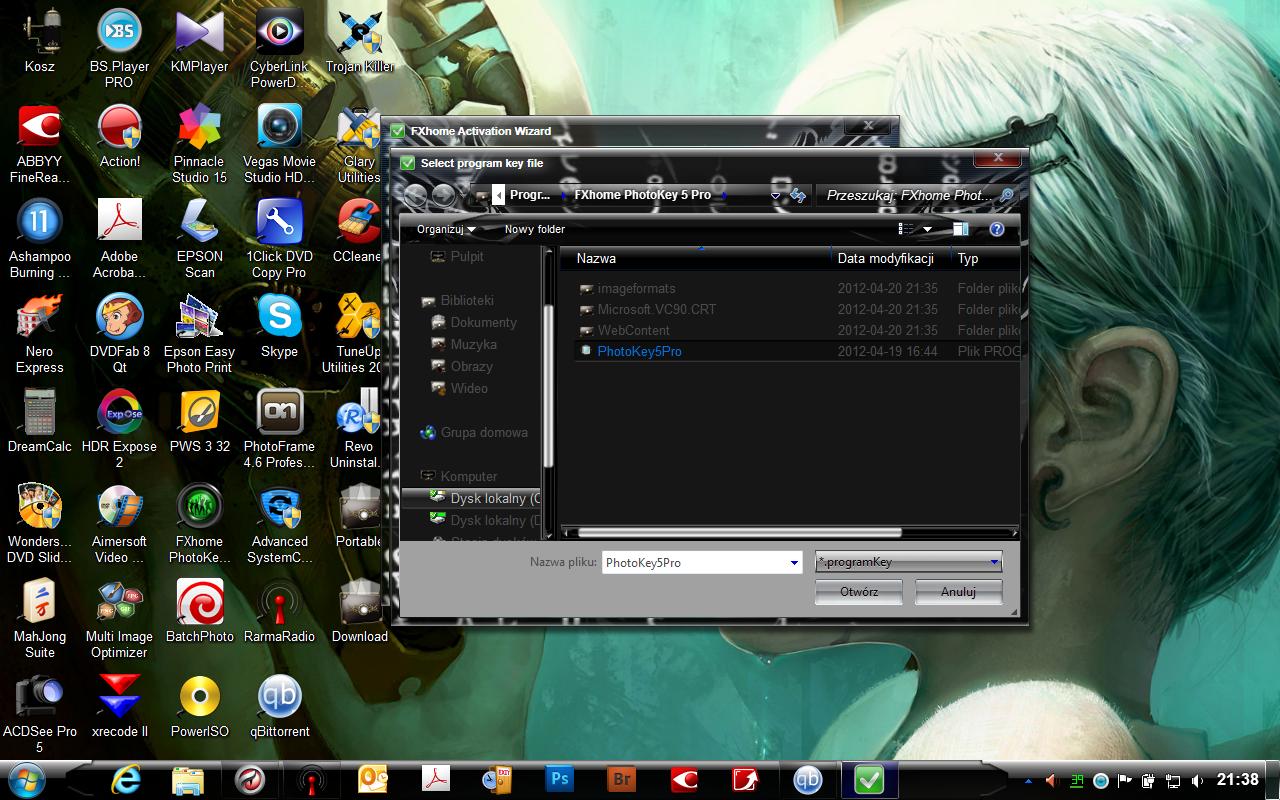The height and width of the screenshot is (800, 1280).
Task: Open PowerISO desktop icon
Action: click(x=199, y=707)
